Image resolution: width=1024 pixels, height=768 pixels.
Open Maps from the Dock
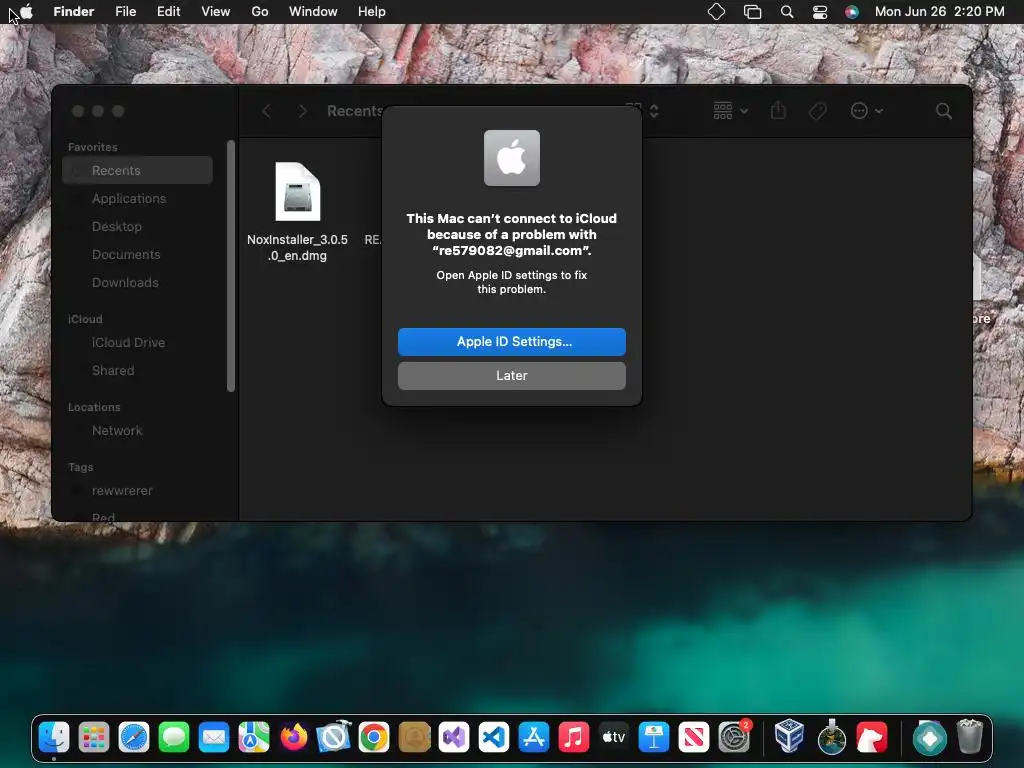pyautogui.click(x=254, y=738)
